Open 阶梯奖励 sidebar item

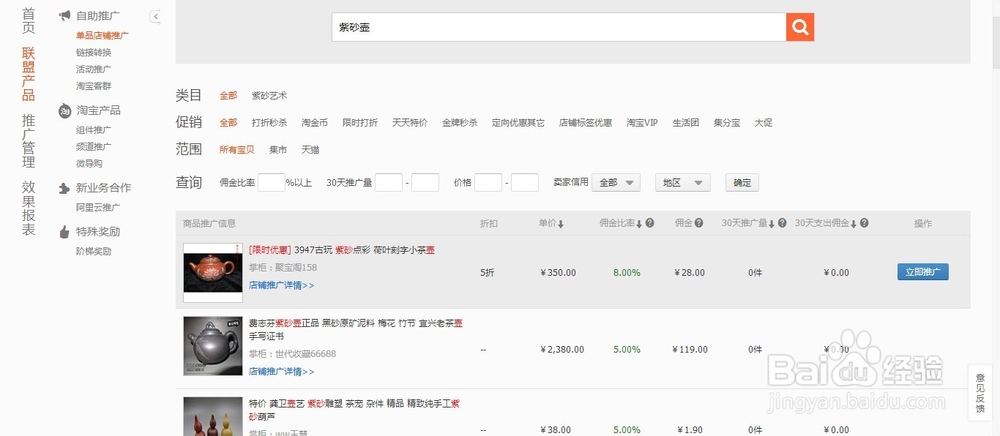94,251
